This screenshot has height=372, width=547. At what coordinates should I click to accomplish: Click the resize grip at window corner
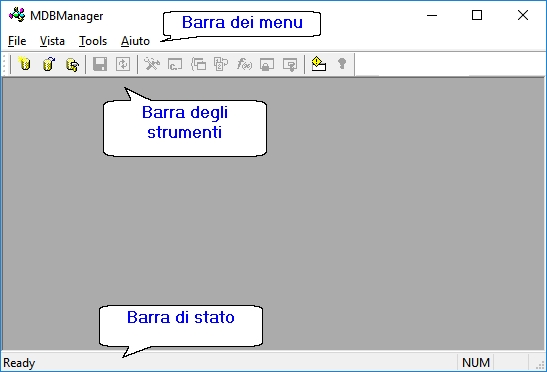tap(540, 365)
